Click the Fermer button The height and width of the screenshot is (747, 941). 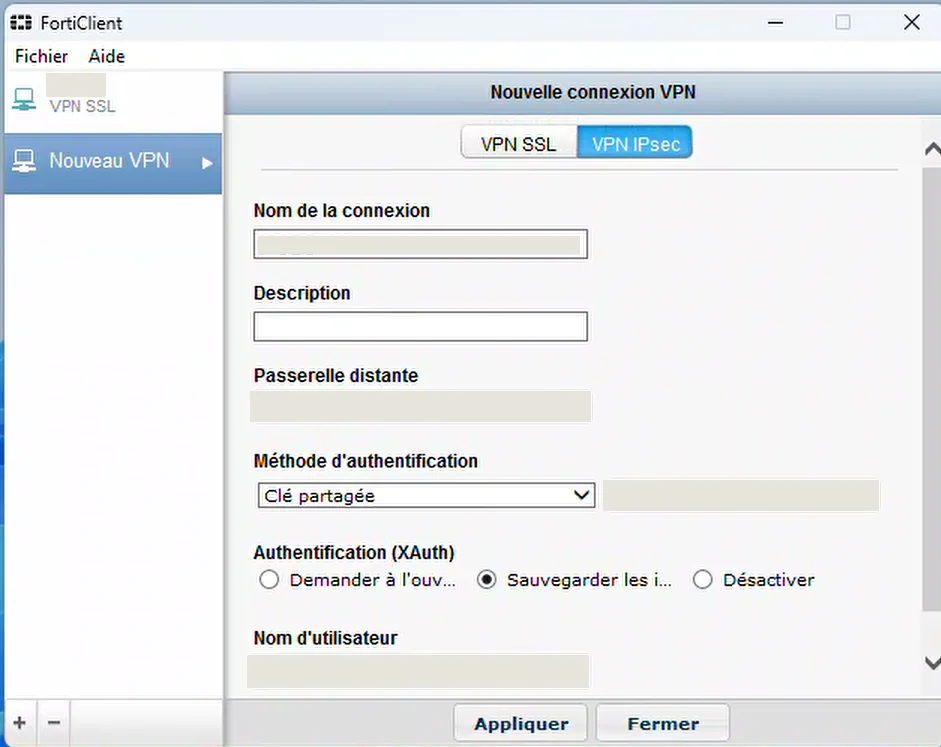point(663,724)
